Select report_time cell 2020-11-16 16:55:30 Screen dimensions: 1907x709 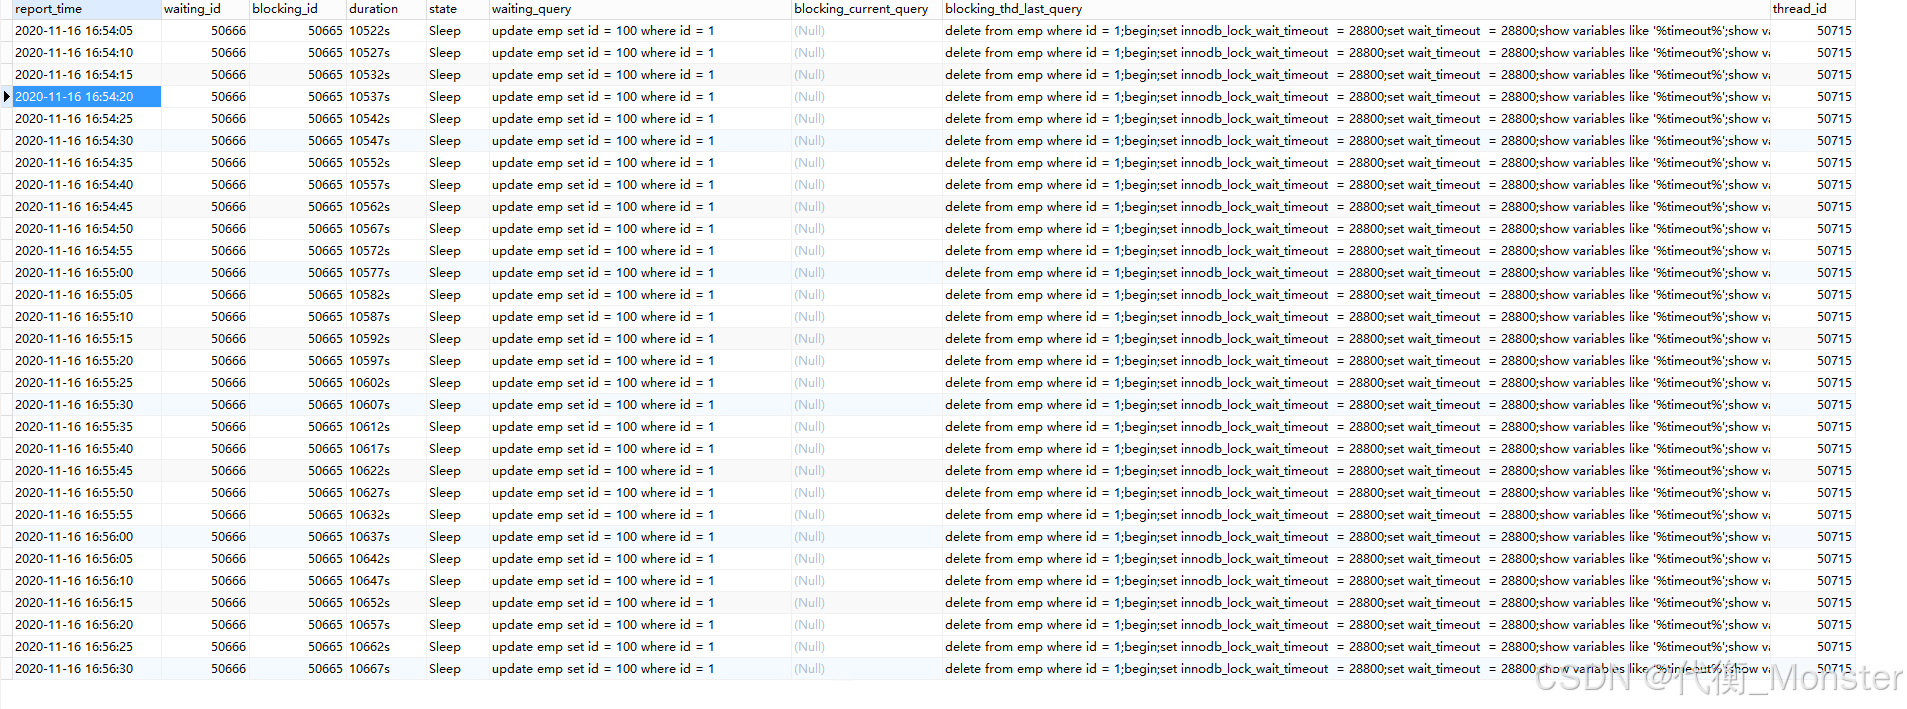(x=86, y=405)
